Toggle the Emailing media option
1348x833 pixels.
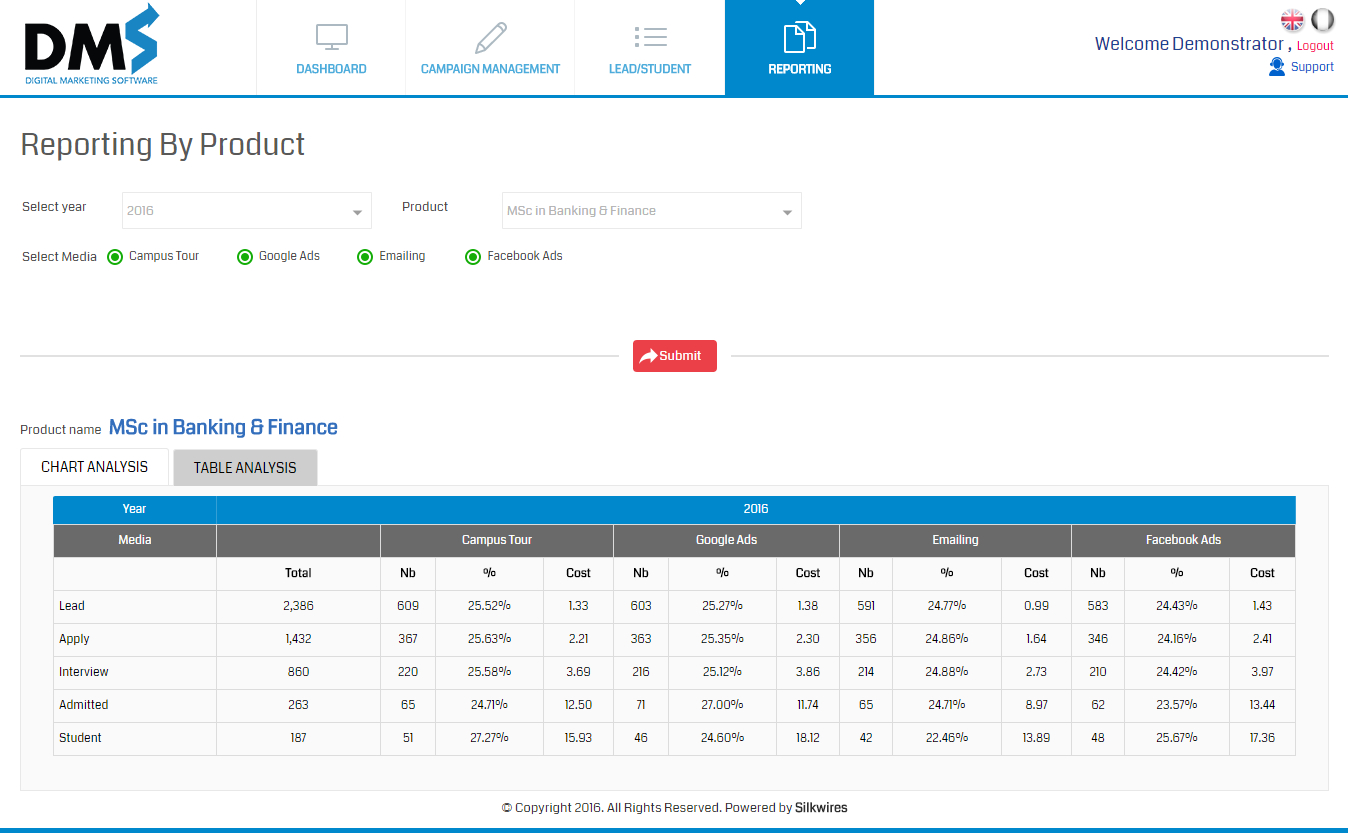click(365, 257)
